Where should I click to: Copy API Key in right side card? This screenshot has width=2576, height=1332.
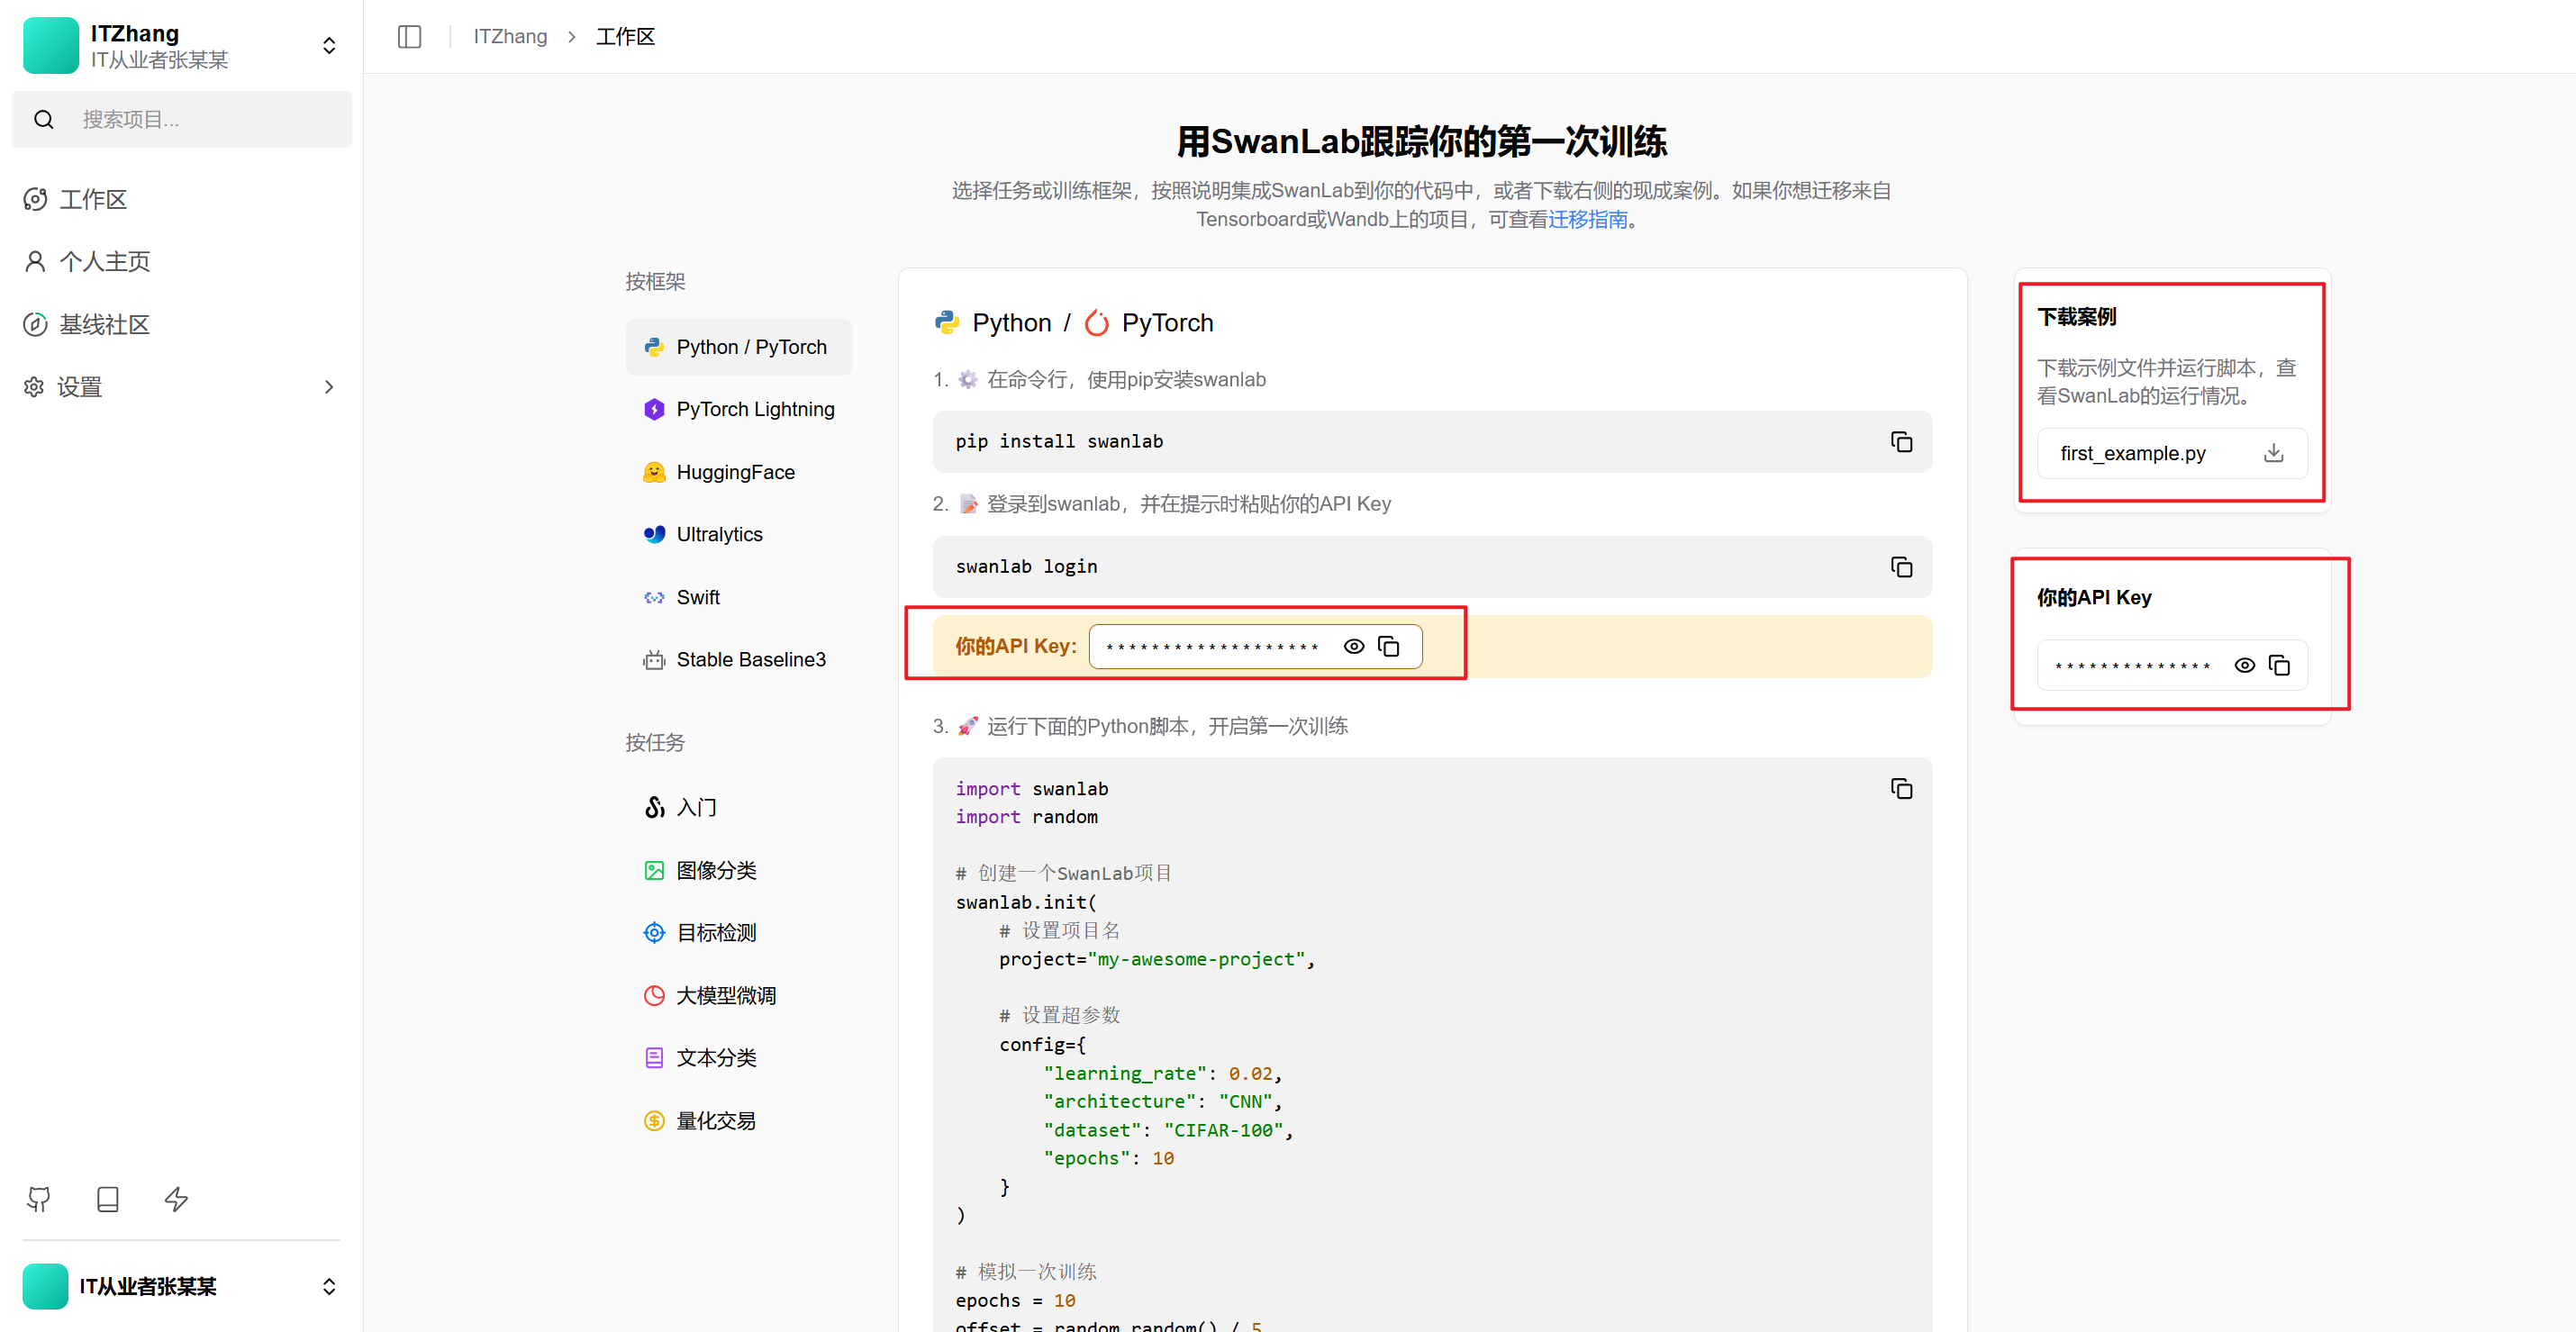coord(2279,665)
